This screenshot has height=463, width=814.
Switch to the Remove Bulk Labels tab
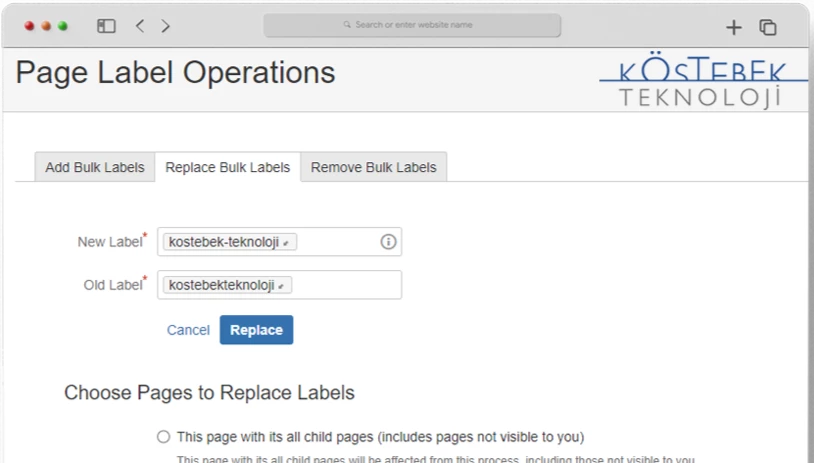point(373,167)
